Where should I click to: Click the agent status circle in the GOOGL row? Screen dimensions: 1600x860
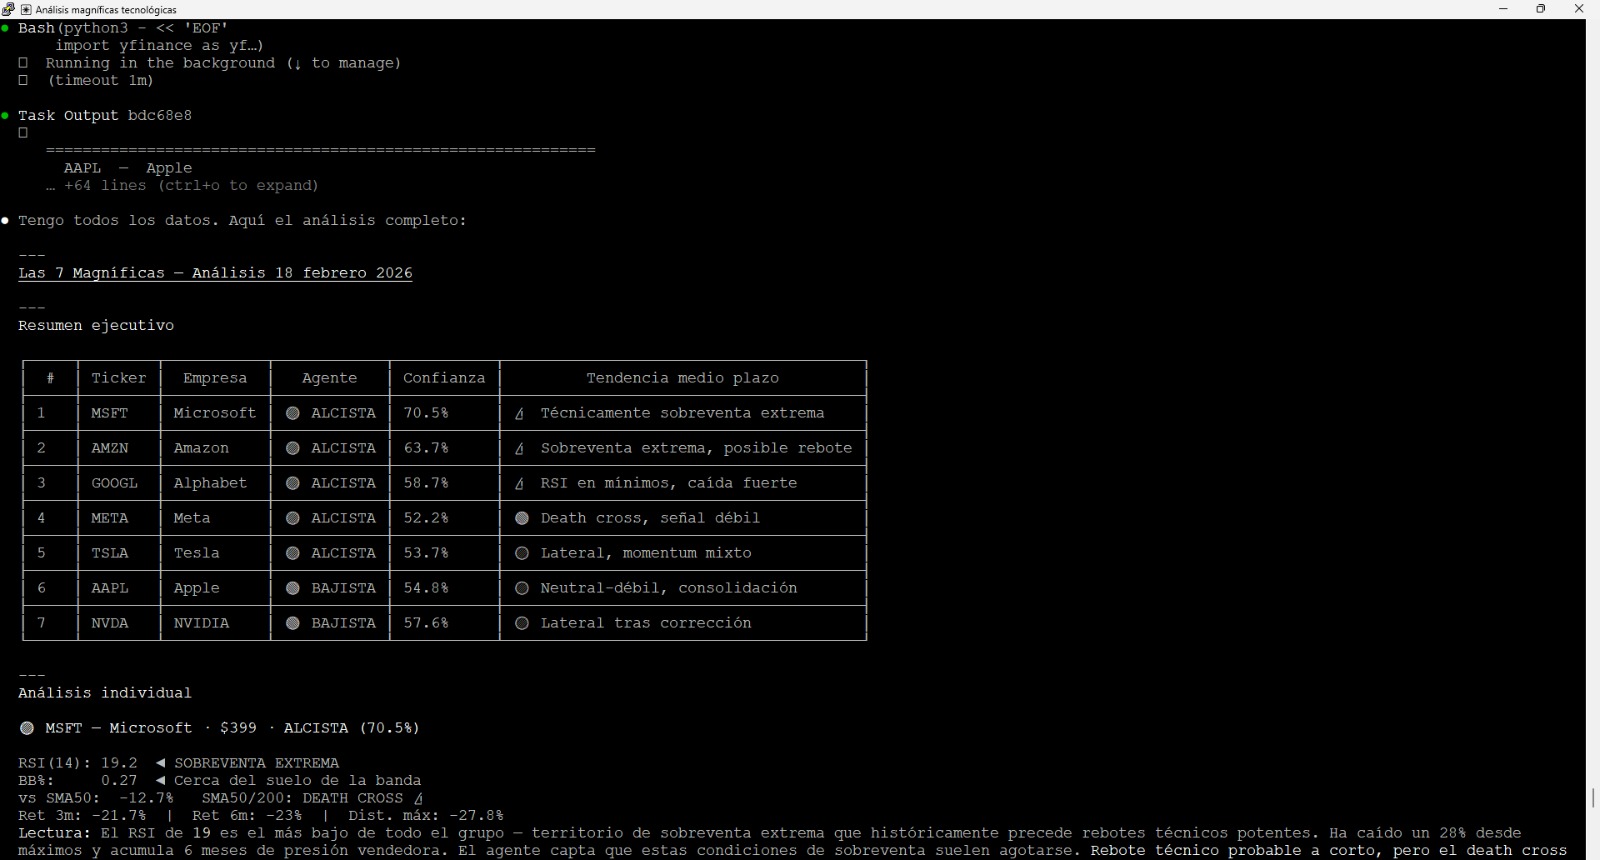click(293, 483)
